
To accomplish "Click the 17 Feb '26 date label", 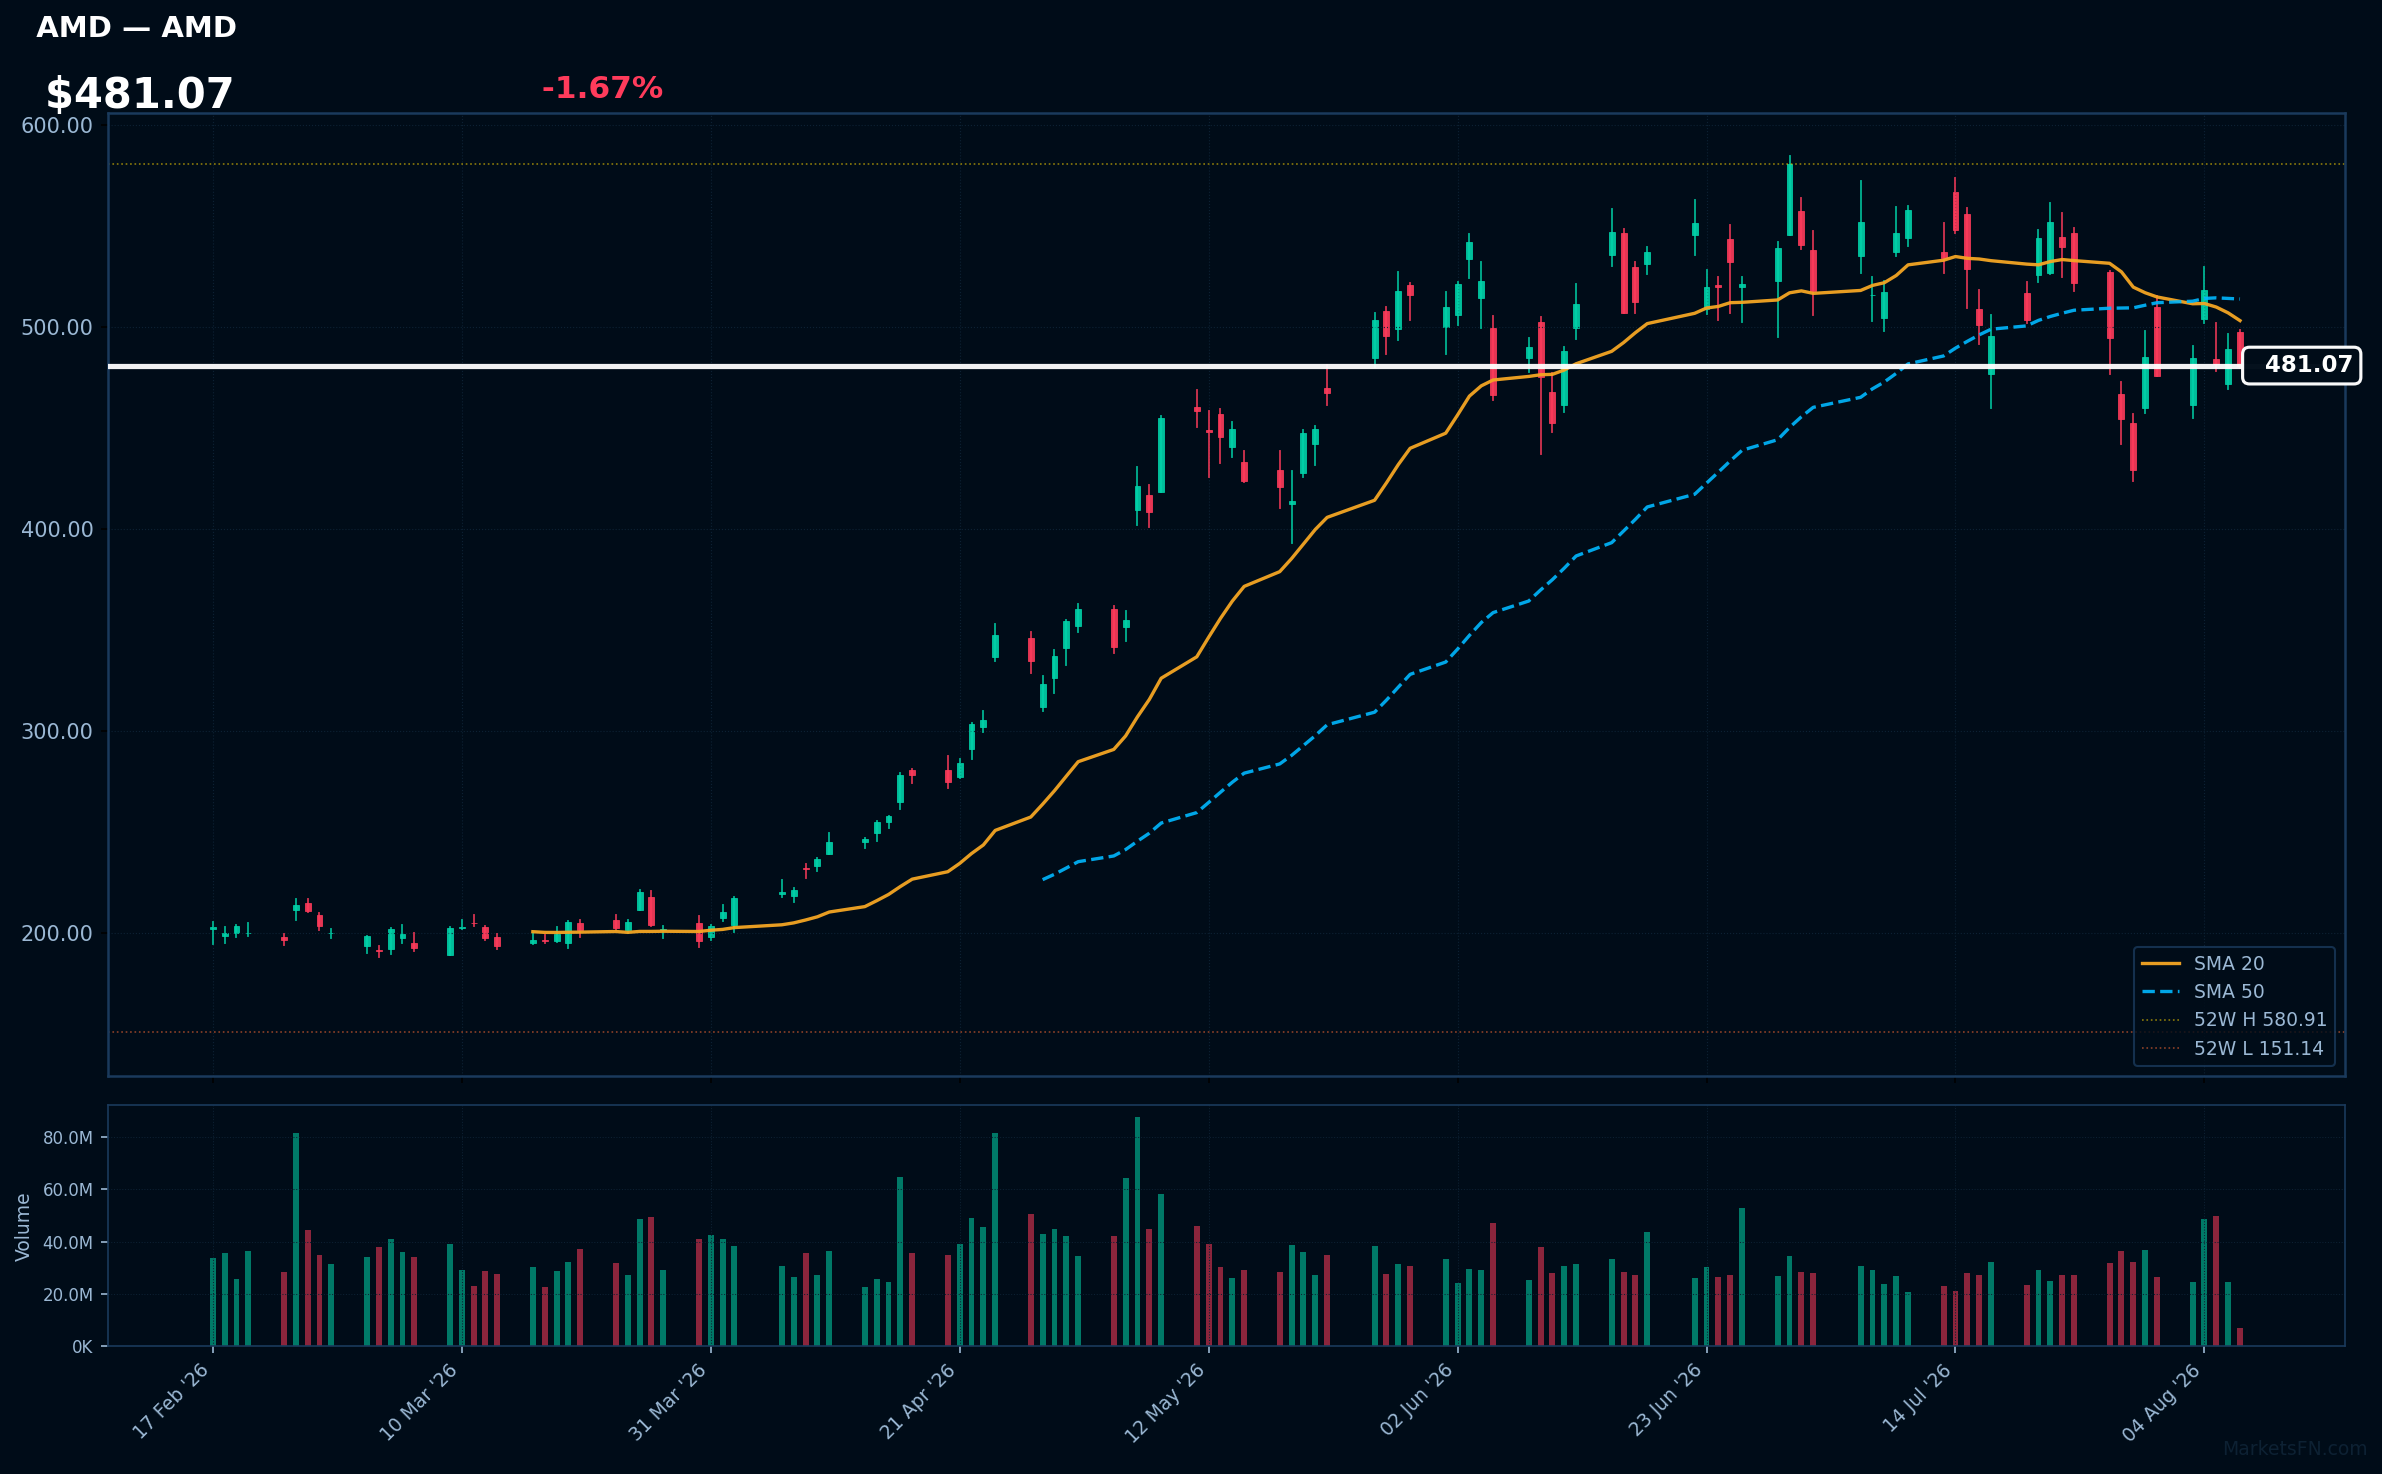I will 171,1401.
